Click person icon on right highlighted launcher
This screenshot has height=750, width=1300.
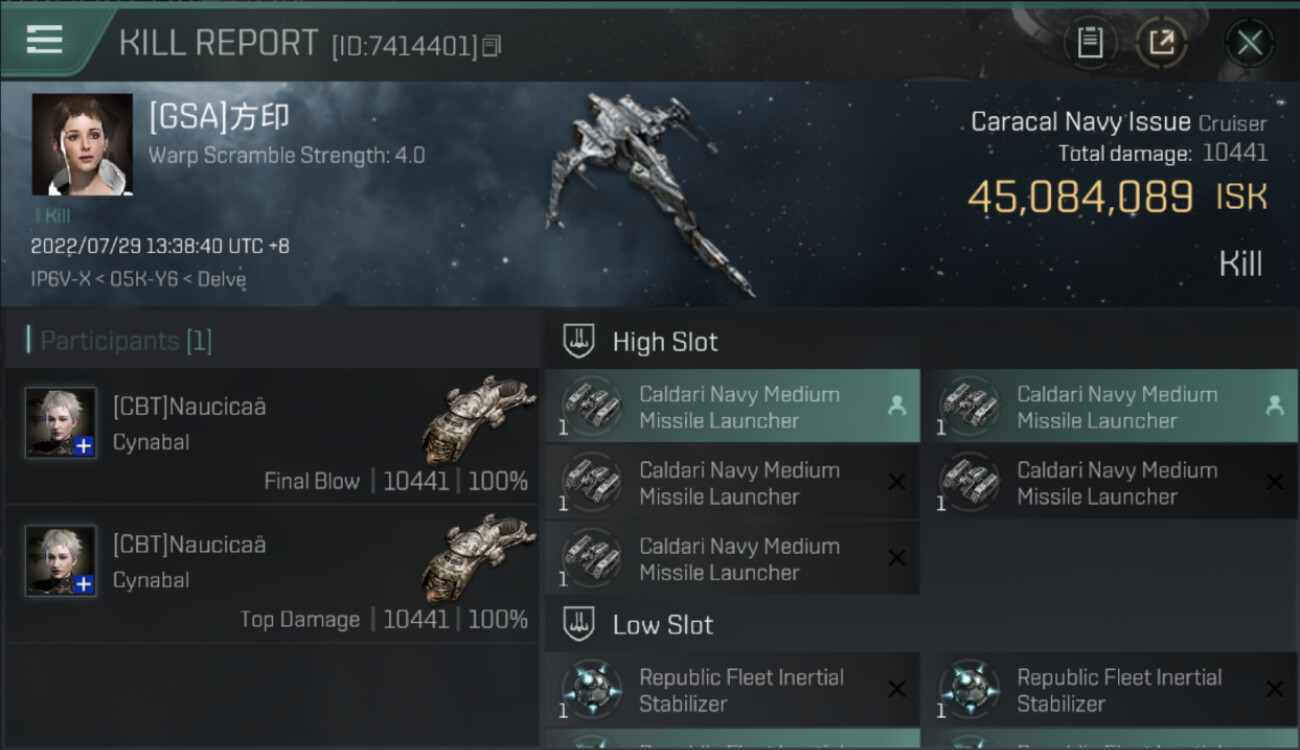coord(1274,405)
